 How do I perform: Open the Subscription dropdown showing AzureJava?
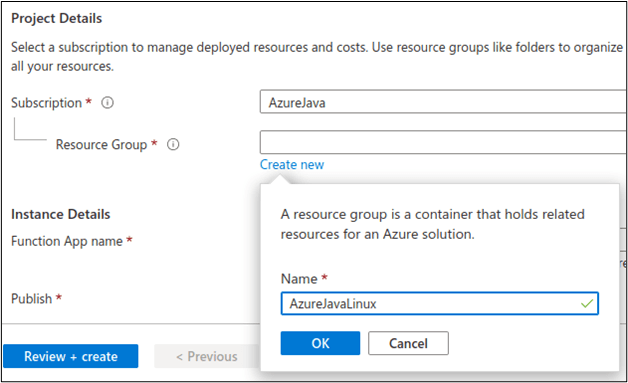[x=443, y=102]
